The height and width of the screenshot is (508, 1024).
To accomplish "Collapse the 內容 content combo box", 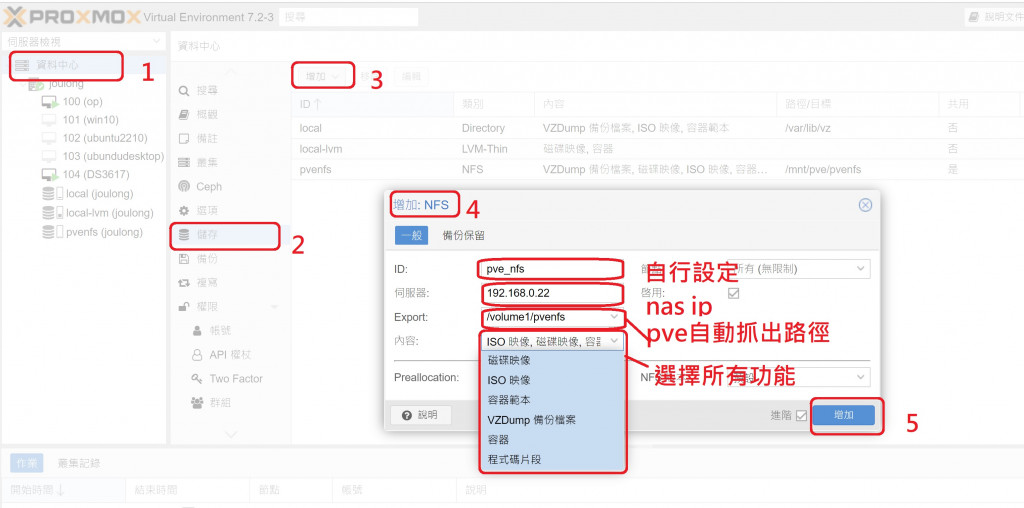I will [614, 341].
